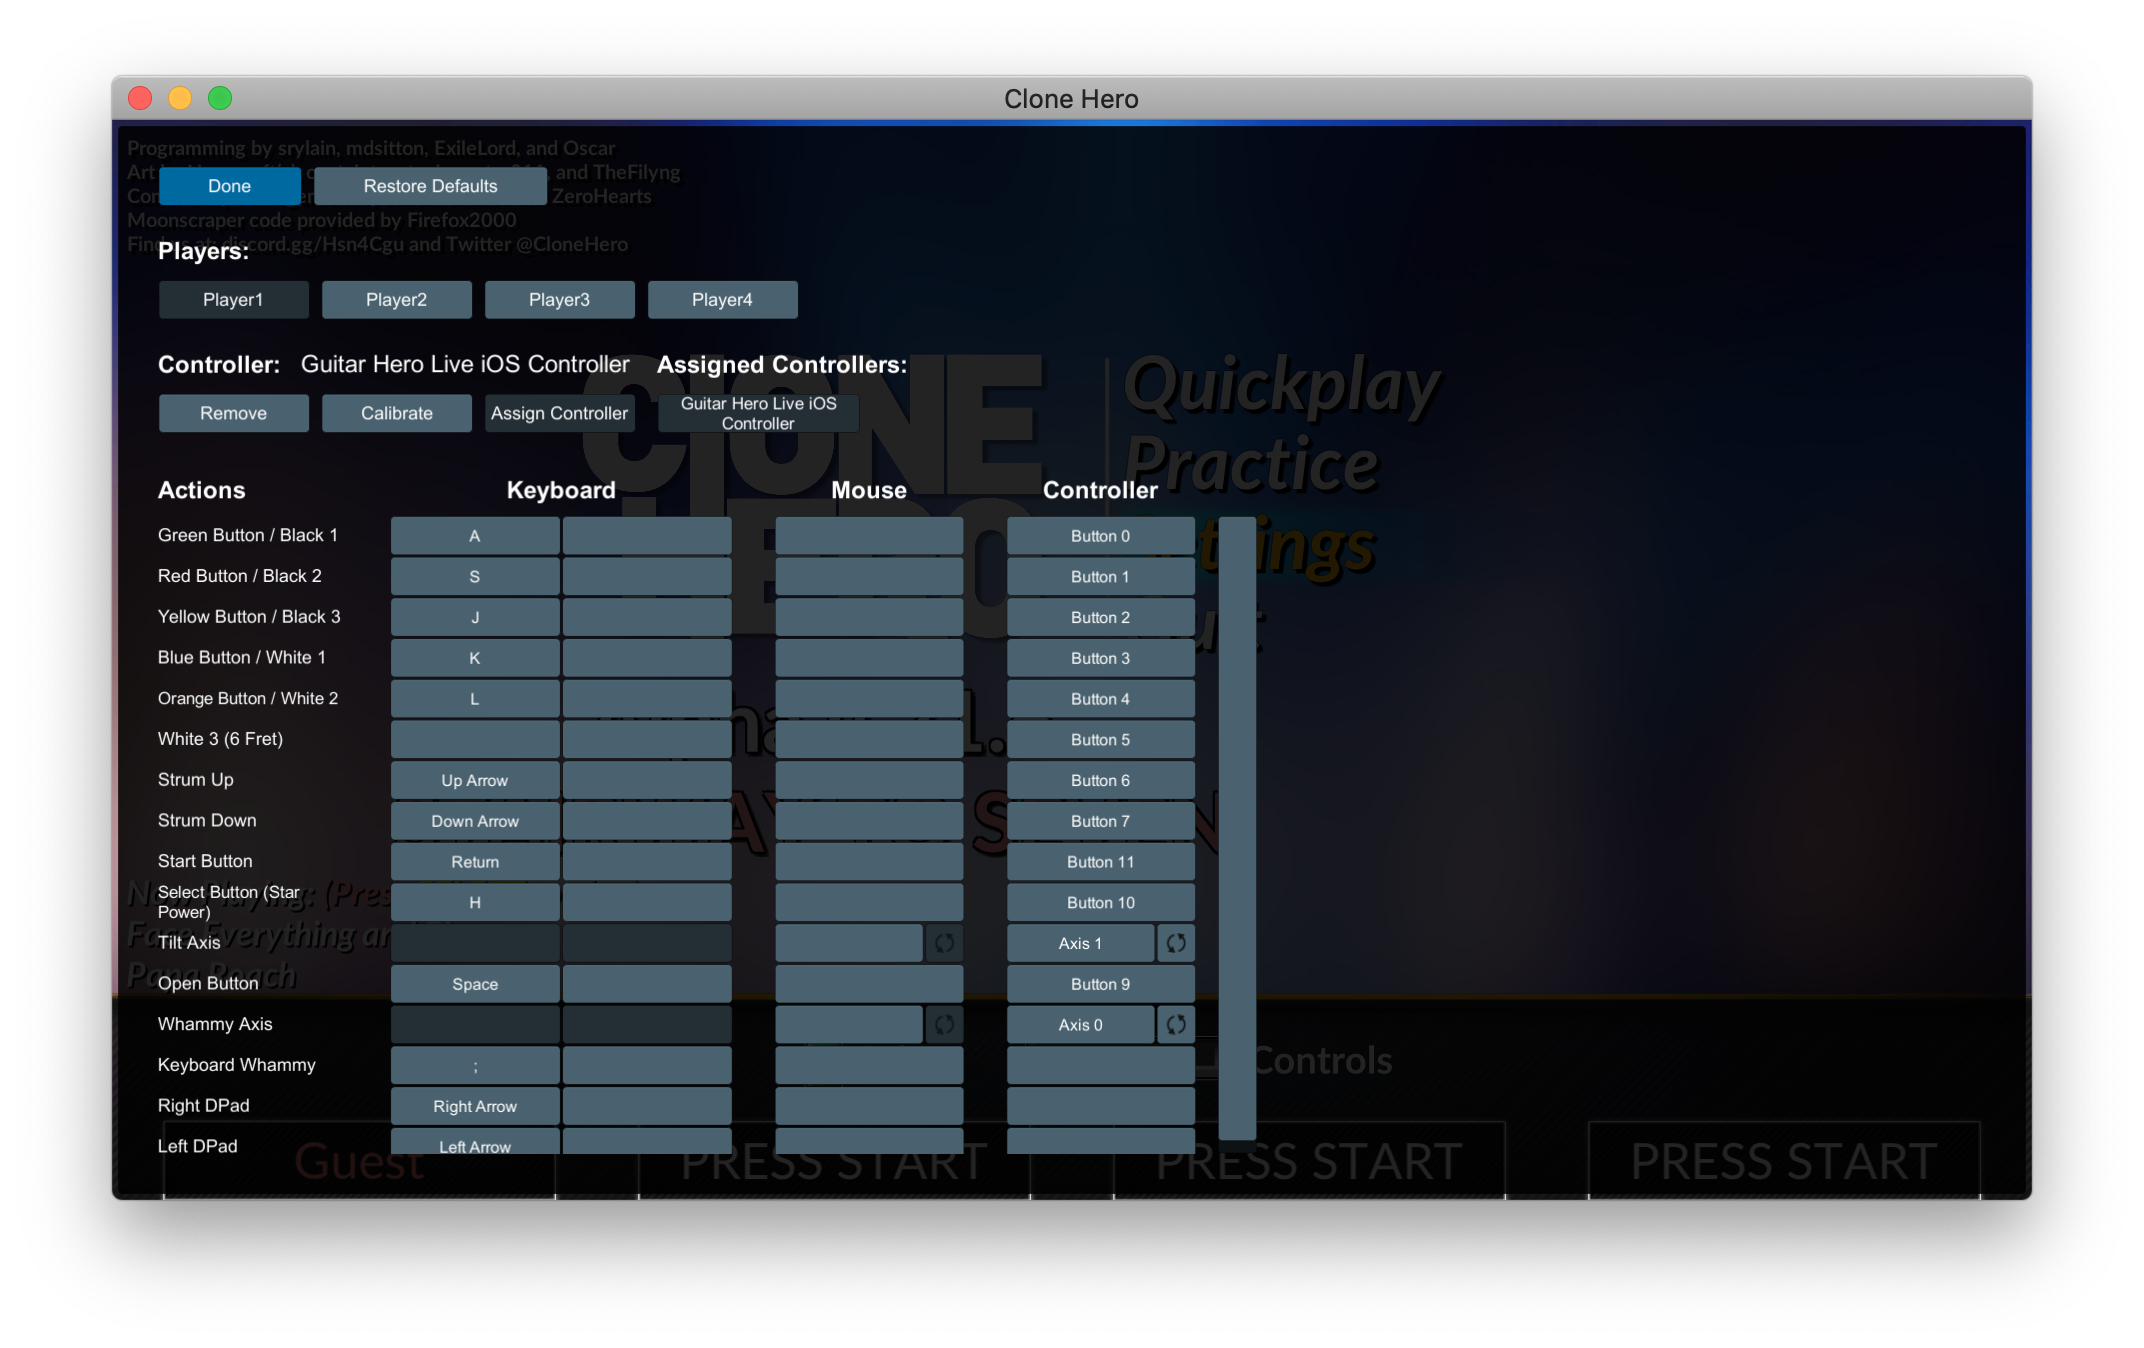This screenshot has width=2144, height=1348.
Task: Click empty White 3 keyboard binding field
Action: [474, 739]
